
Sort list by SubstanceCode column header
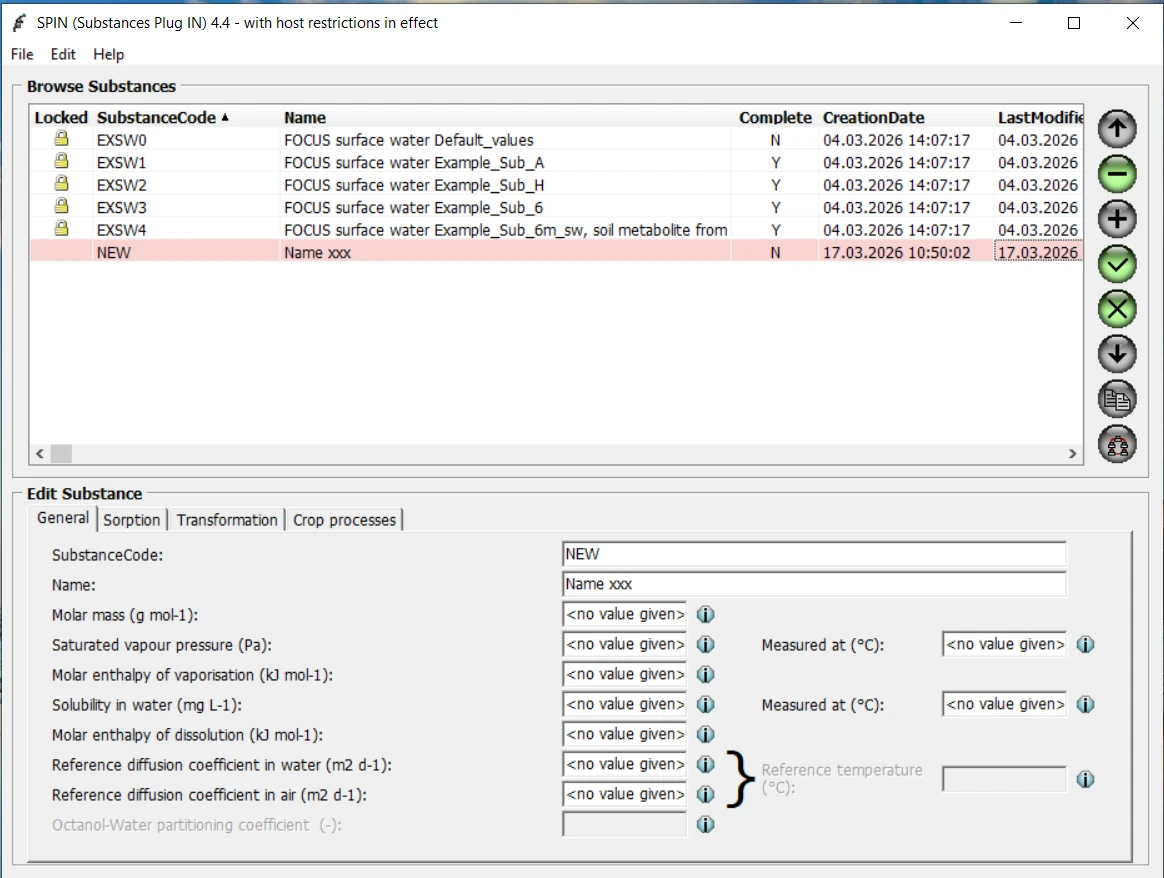(x=156, y=118)
